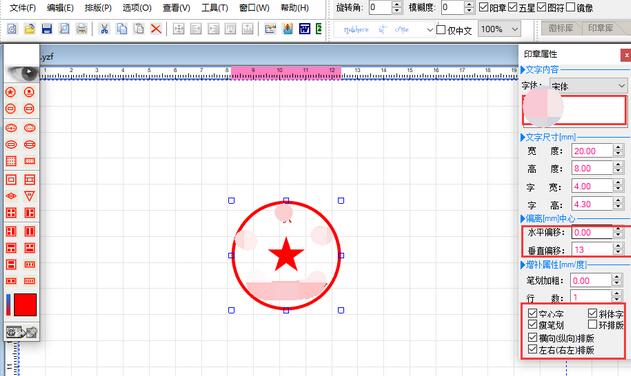Image resolution: width=631 pixels, height=376 pixels.
Task: Enable the 镜像 mirror checkbox
Action: (x=571, y=7)
